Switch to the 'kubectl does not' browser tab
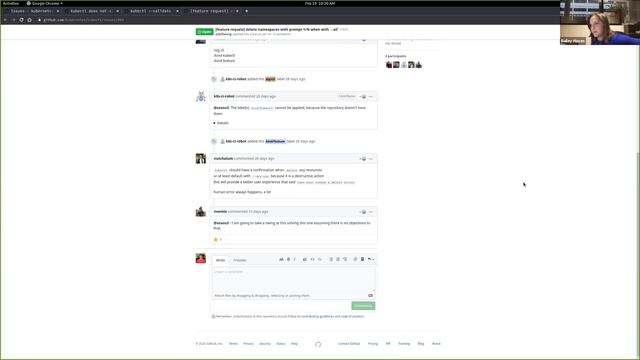 (x=93, y=11)
